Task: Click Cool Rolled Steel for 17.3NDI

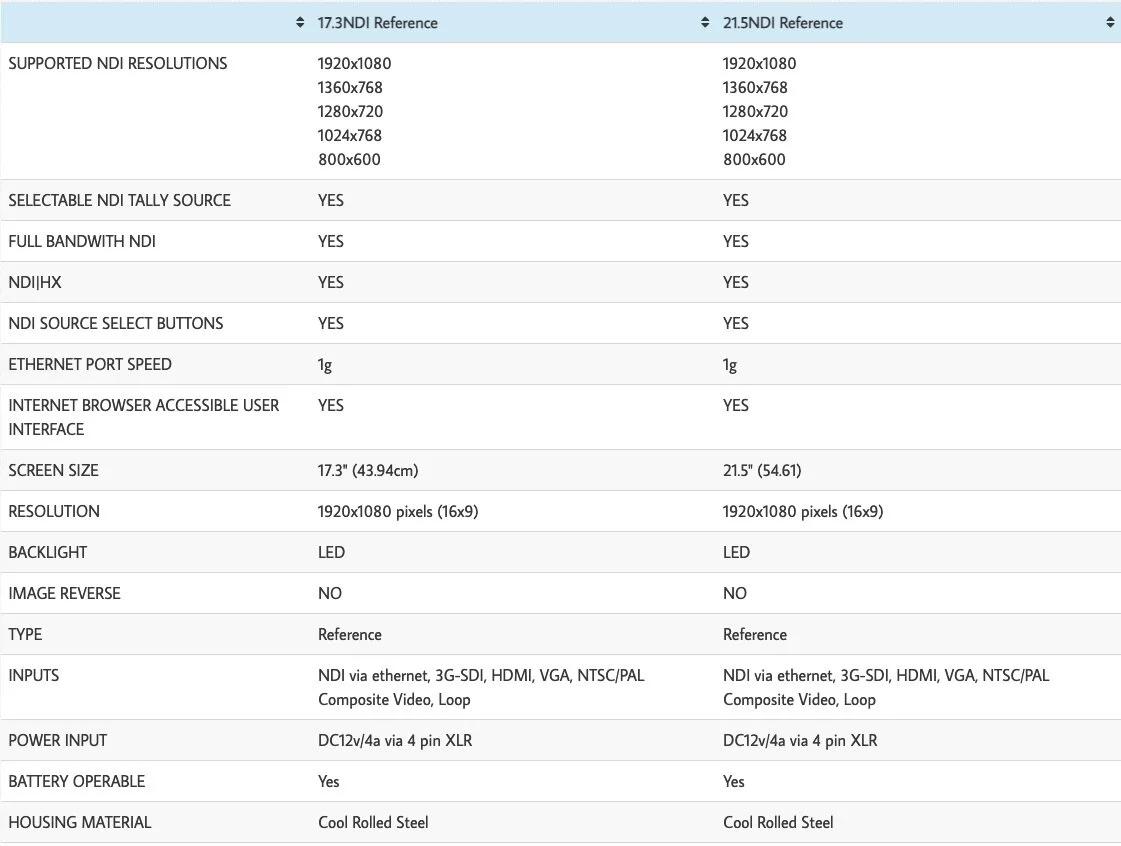Action: point(373,822)
